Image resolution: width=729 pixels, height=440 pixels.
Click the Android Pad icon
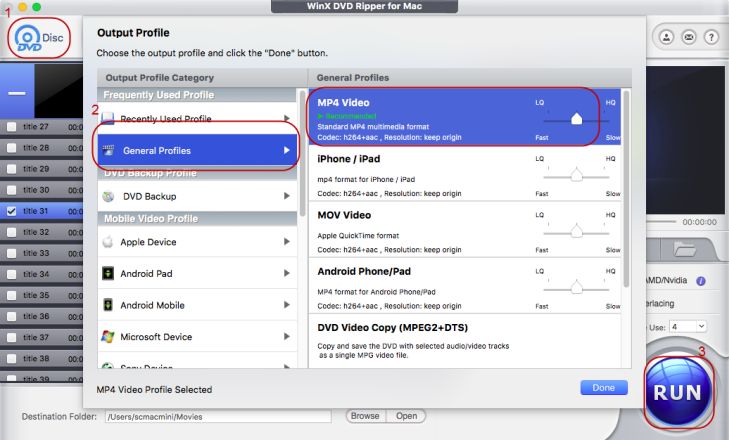click(108, 273)
